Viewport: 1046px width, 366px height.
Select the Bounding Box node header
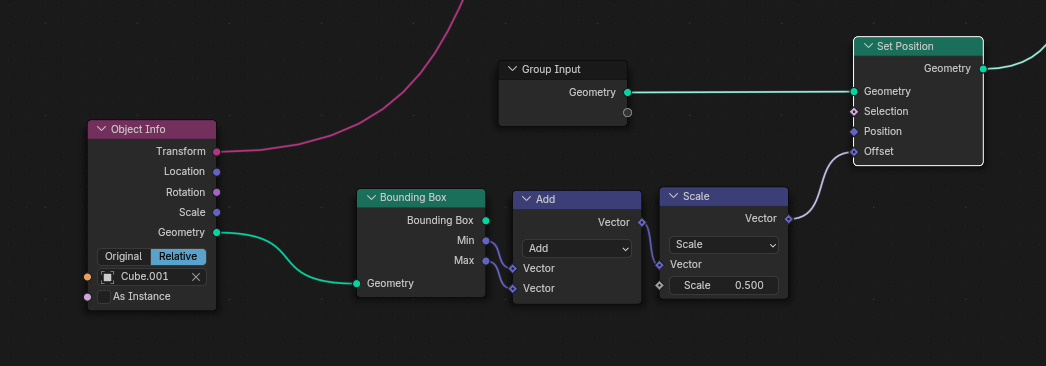(x=421, y=198)
